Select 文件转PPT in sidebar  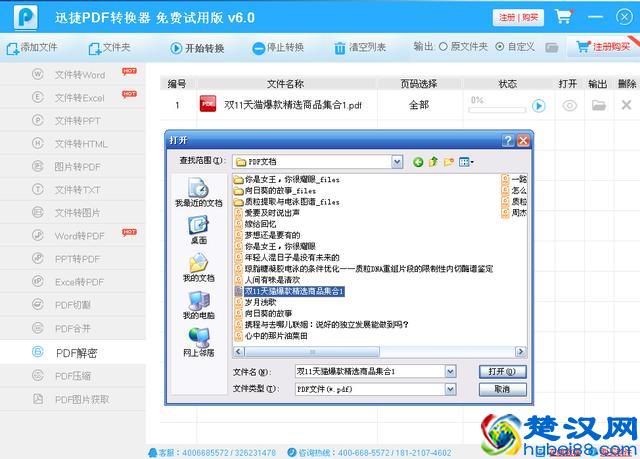tap(73, 120)
